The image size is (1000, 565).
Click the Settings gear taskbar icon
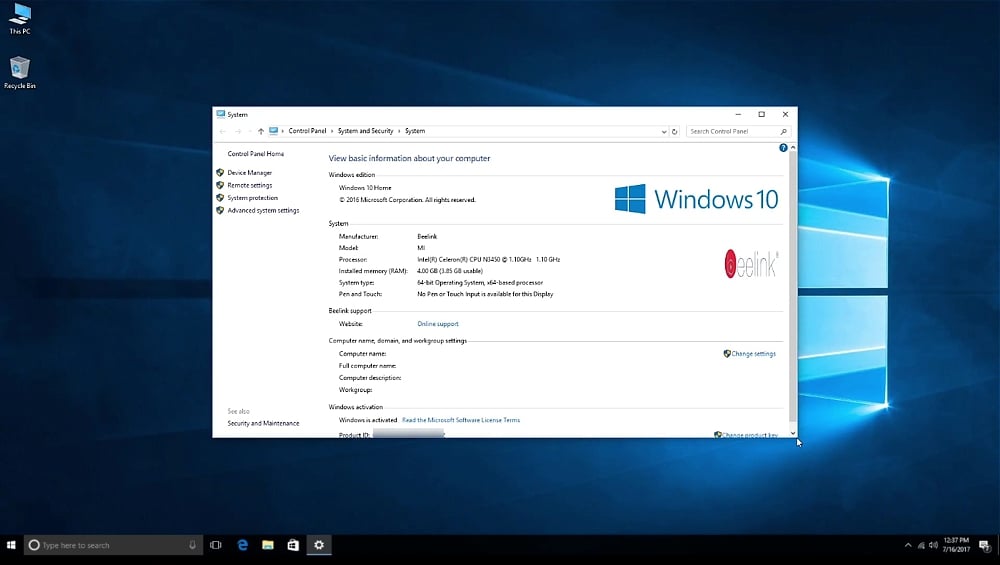click(319, 545)
